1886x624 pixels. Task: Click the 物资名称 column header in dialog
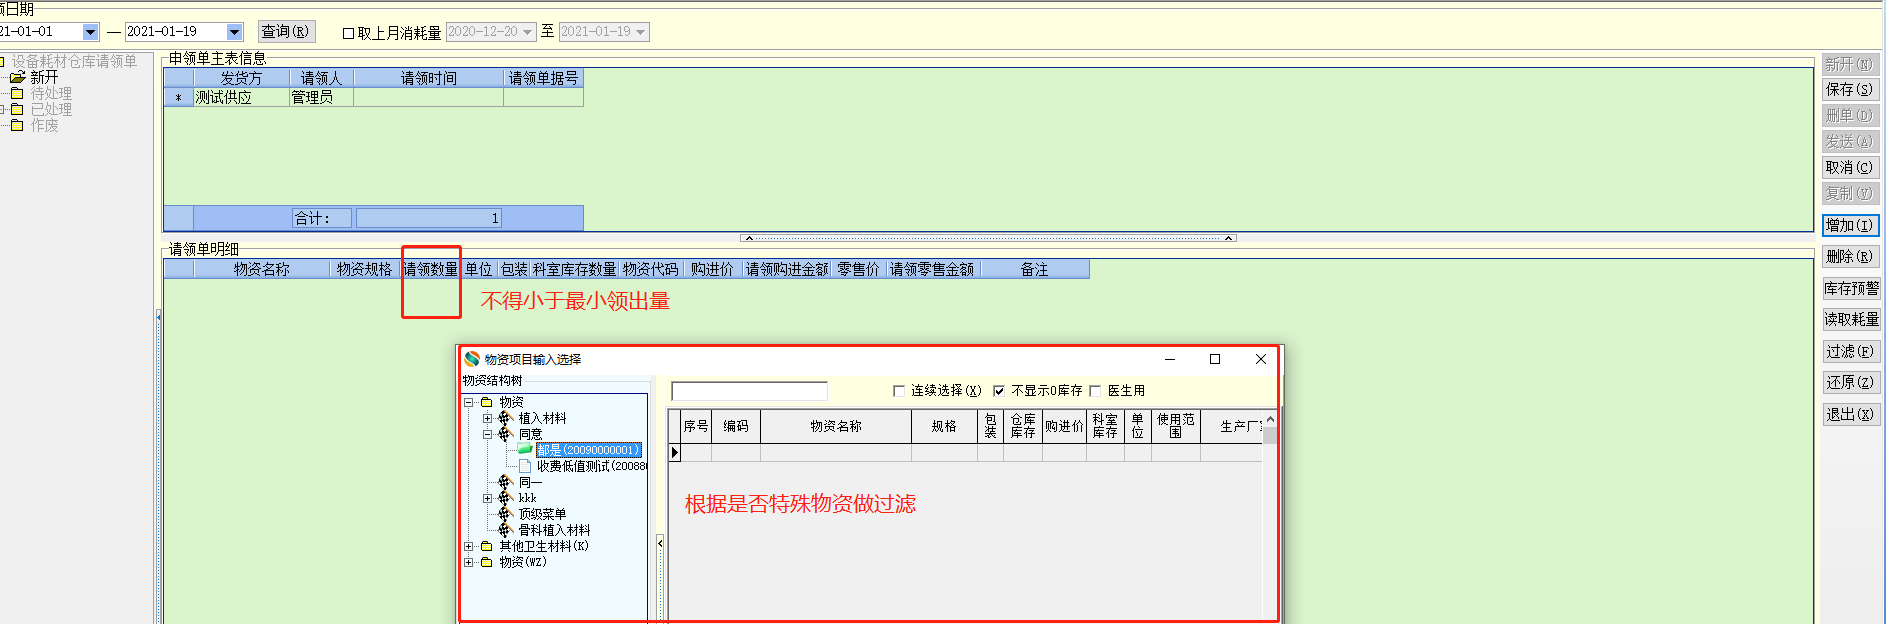836,426
